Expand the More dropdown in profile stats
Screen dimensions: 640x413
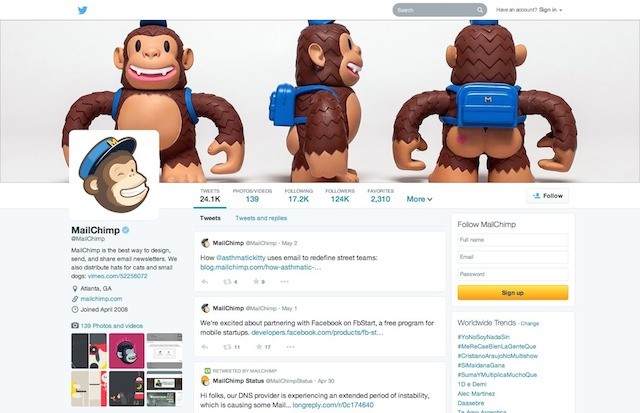[419, 199]
